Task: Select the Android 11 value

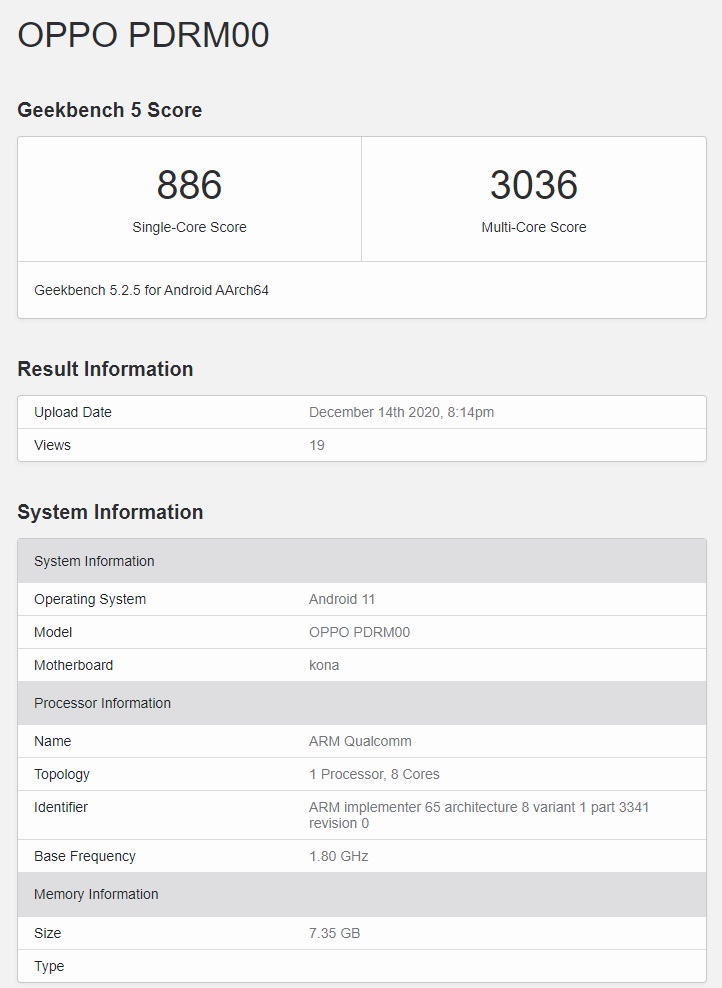Action: click(341, 599)
